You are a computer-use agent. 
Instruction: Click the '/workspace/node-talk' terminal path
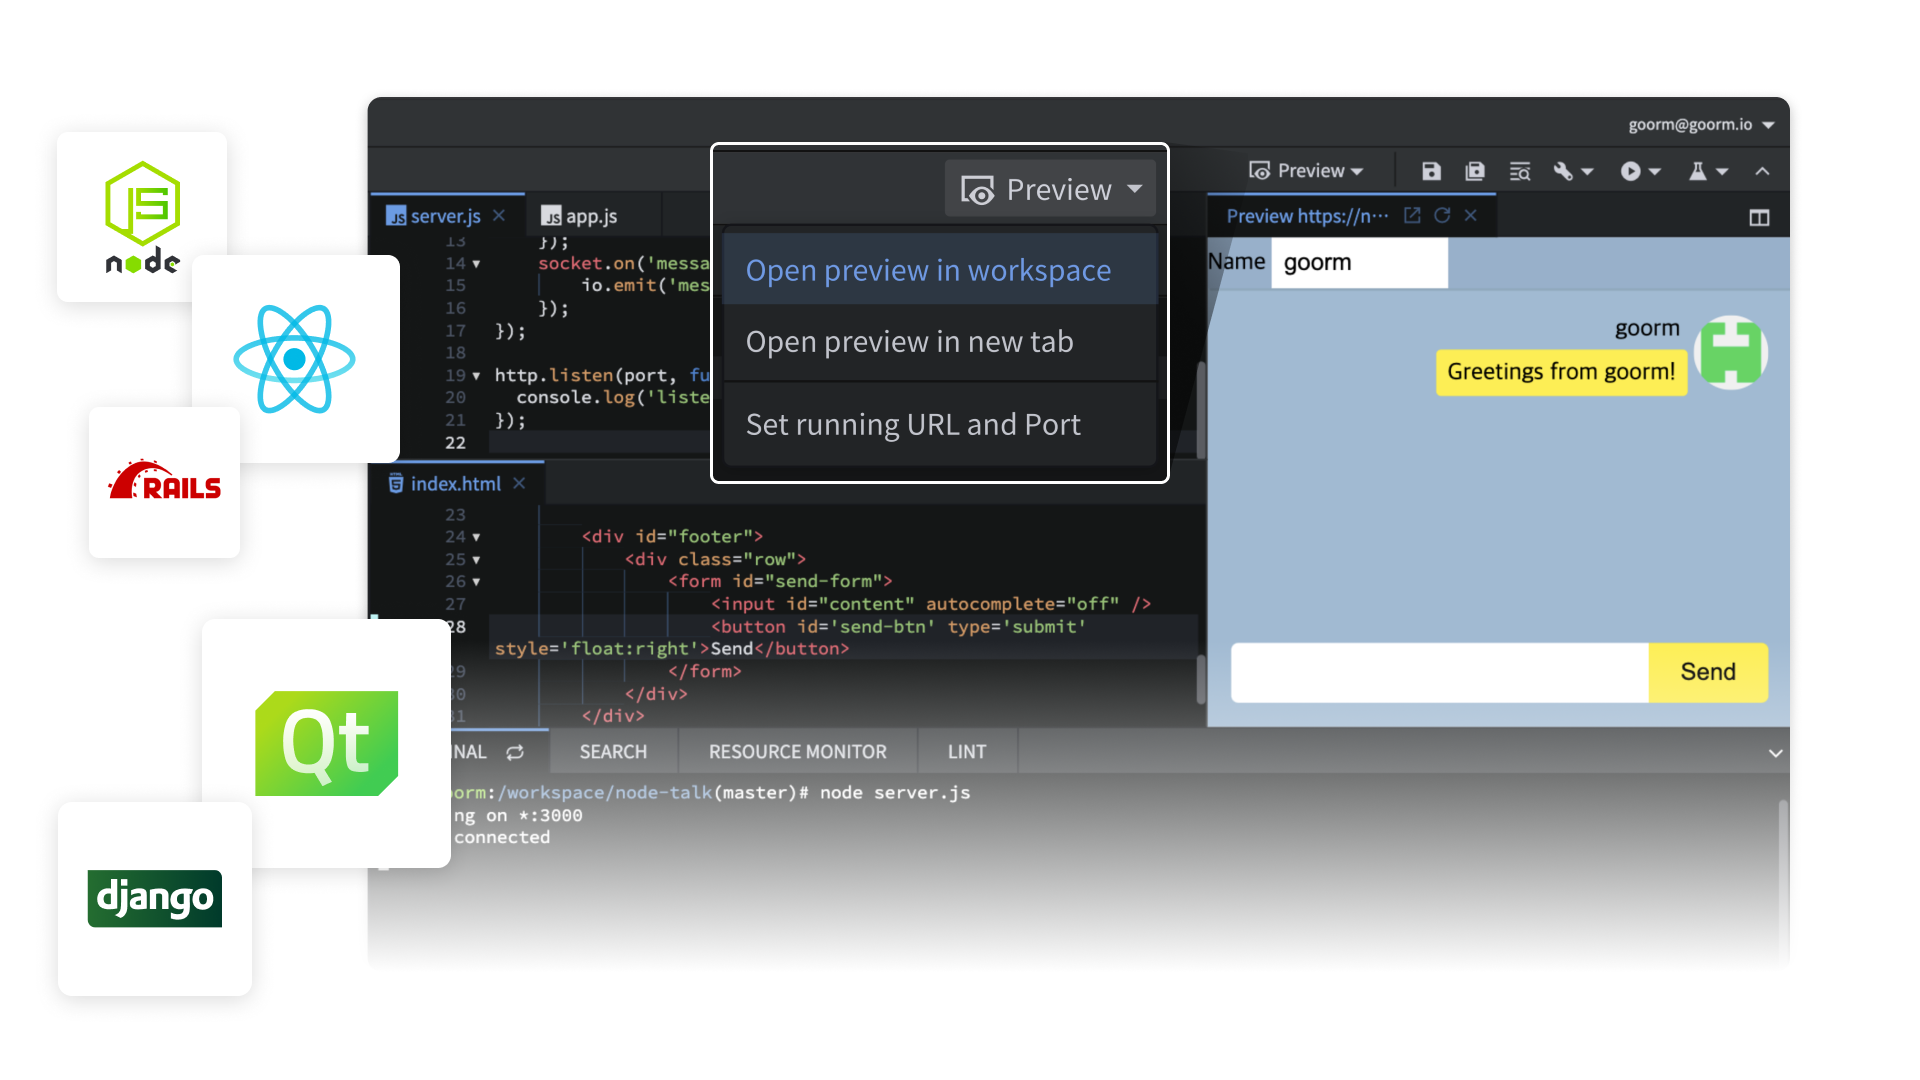coord(605,793)
